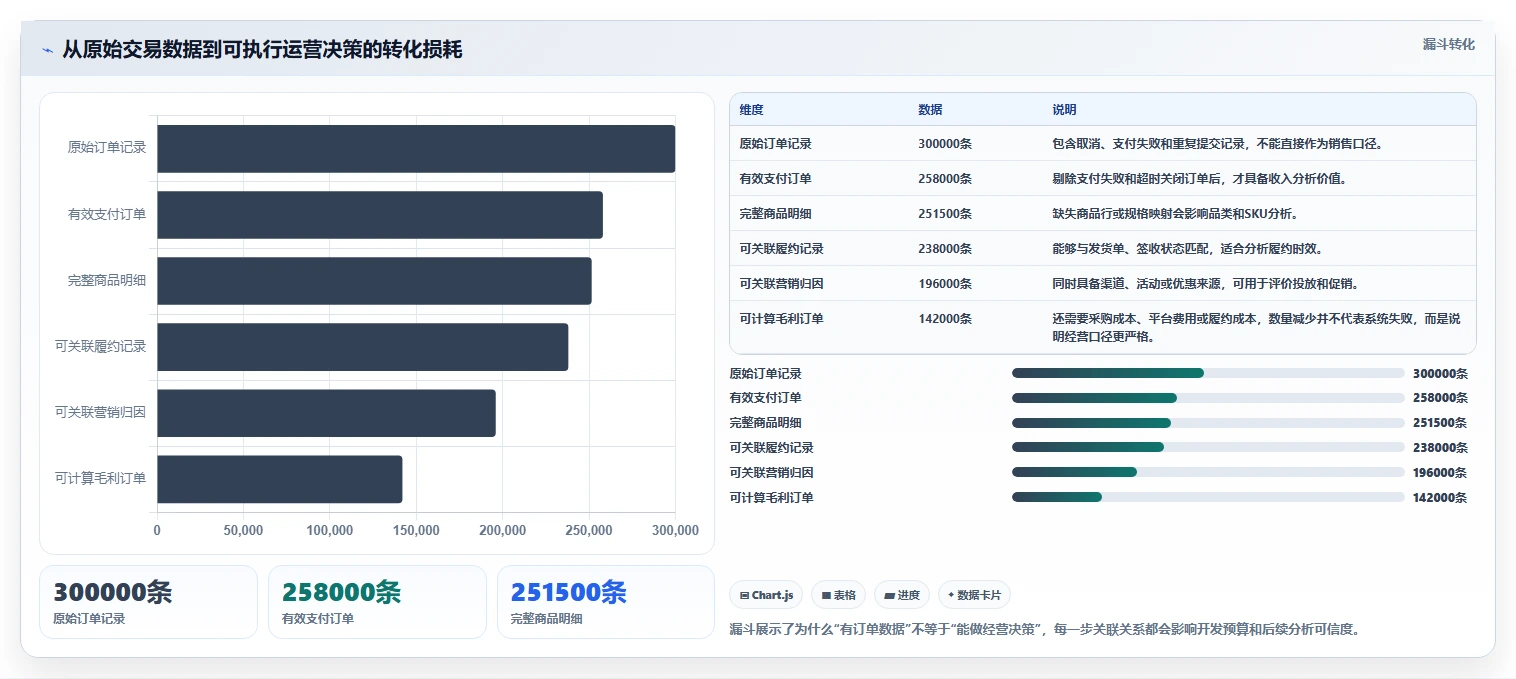Screen dimensions: 1516x679
Task: Click the description starting 同时具备渠道
Action: tap(1205, 284)
